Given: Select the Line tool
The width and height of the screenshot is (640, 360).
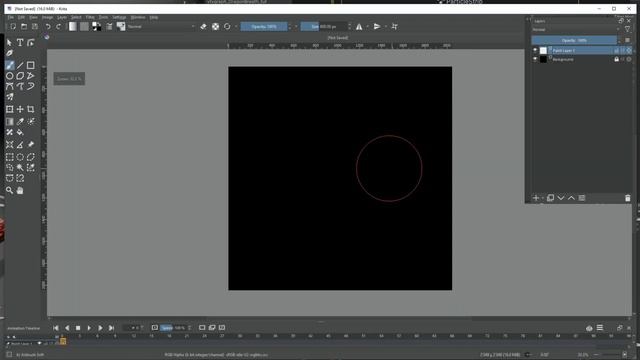Looking at the screenshot, I should click(x=20, y=65).
